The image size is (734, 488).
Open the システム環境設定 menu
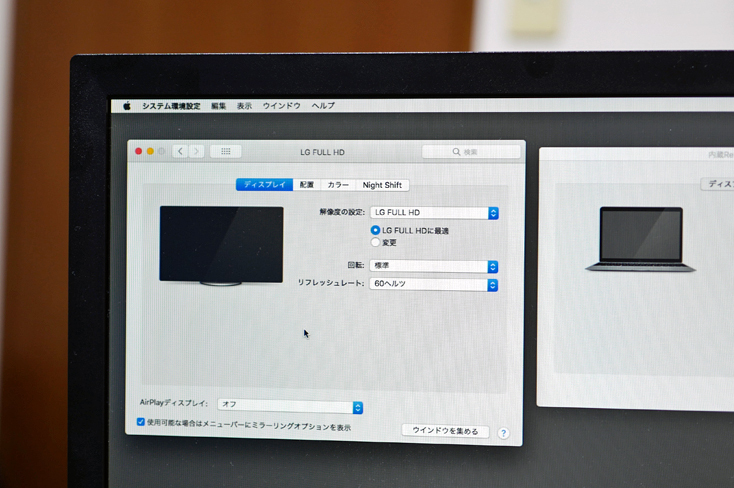pos(171,106)
